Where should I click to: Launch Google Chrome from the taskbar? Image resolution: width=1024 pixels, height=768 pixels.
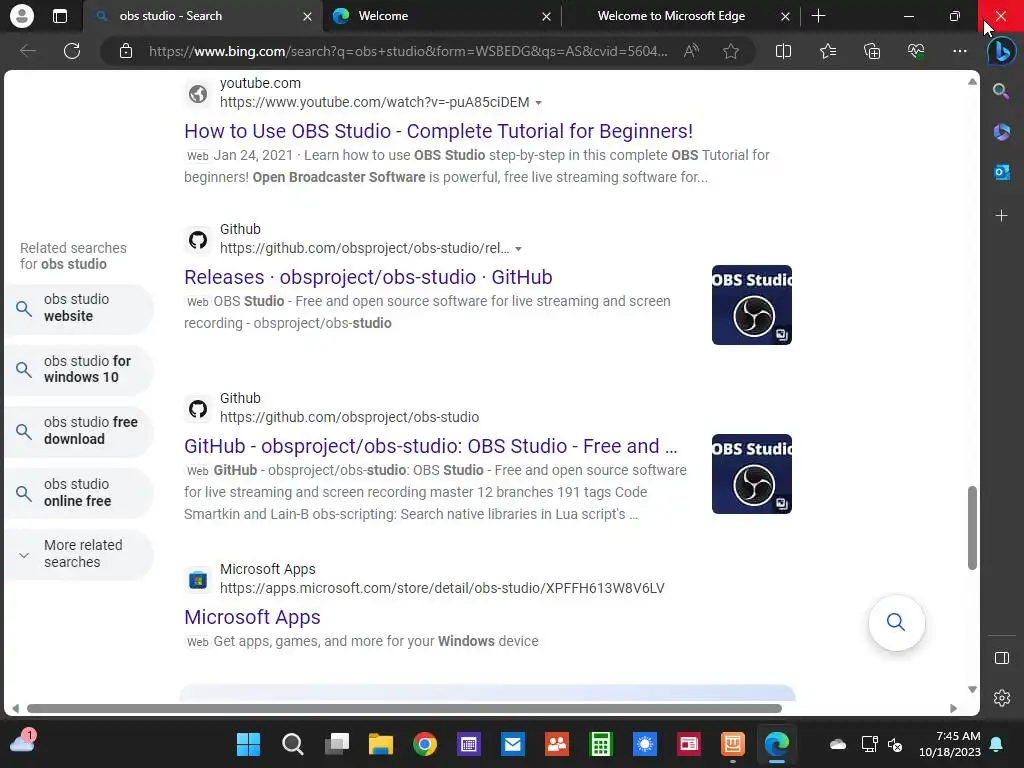(424, 744)
